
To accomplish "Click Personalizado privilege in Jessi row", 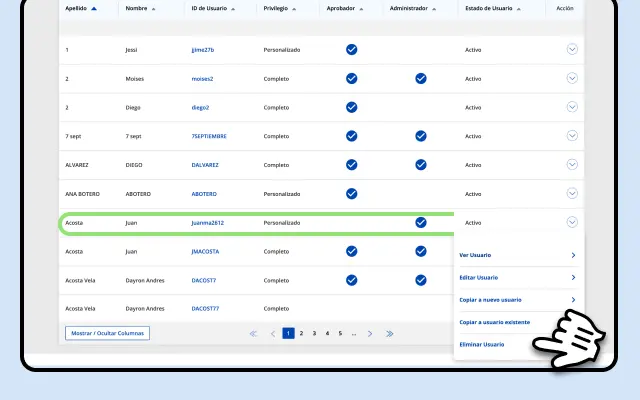I will coord(282,50).
